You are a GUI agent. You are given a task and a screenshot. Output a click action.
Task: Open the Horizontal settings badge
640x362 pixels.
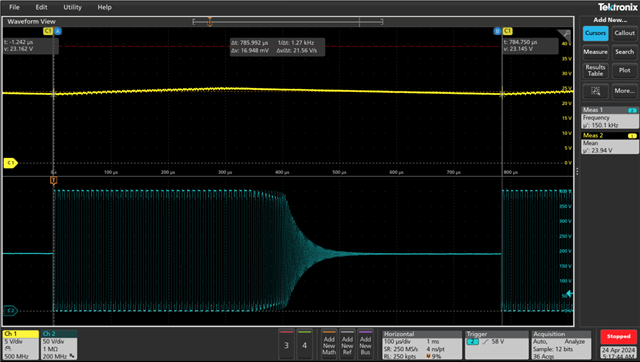422,345
